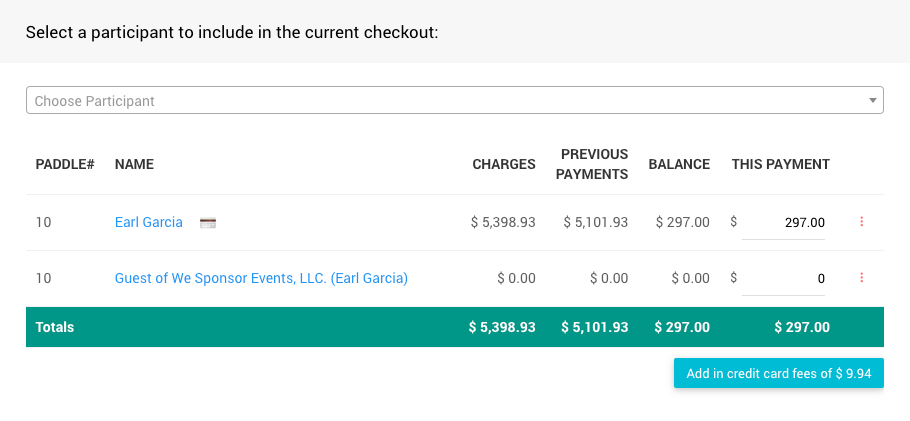Click the BALANCE column header
Image resolution: width=910 pixels, height=421 pixels.
tap(679, 164)
